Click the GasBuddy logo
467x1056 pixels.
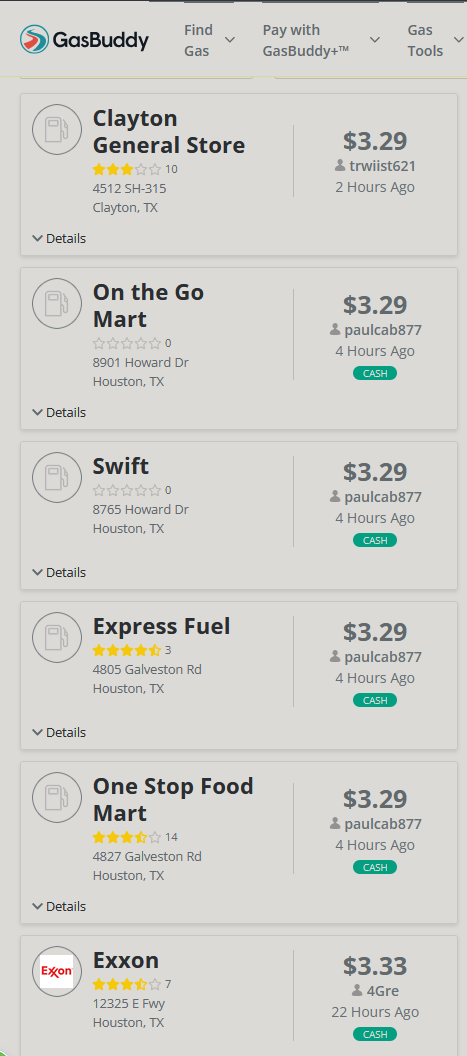(x=84, y=40)
